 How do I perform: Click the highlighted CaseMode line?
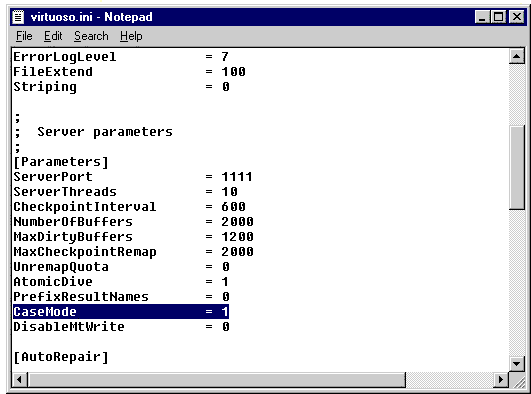[121, 311]
